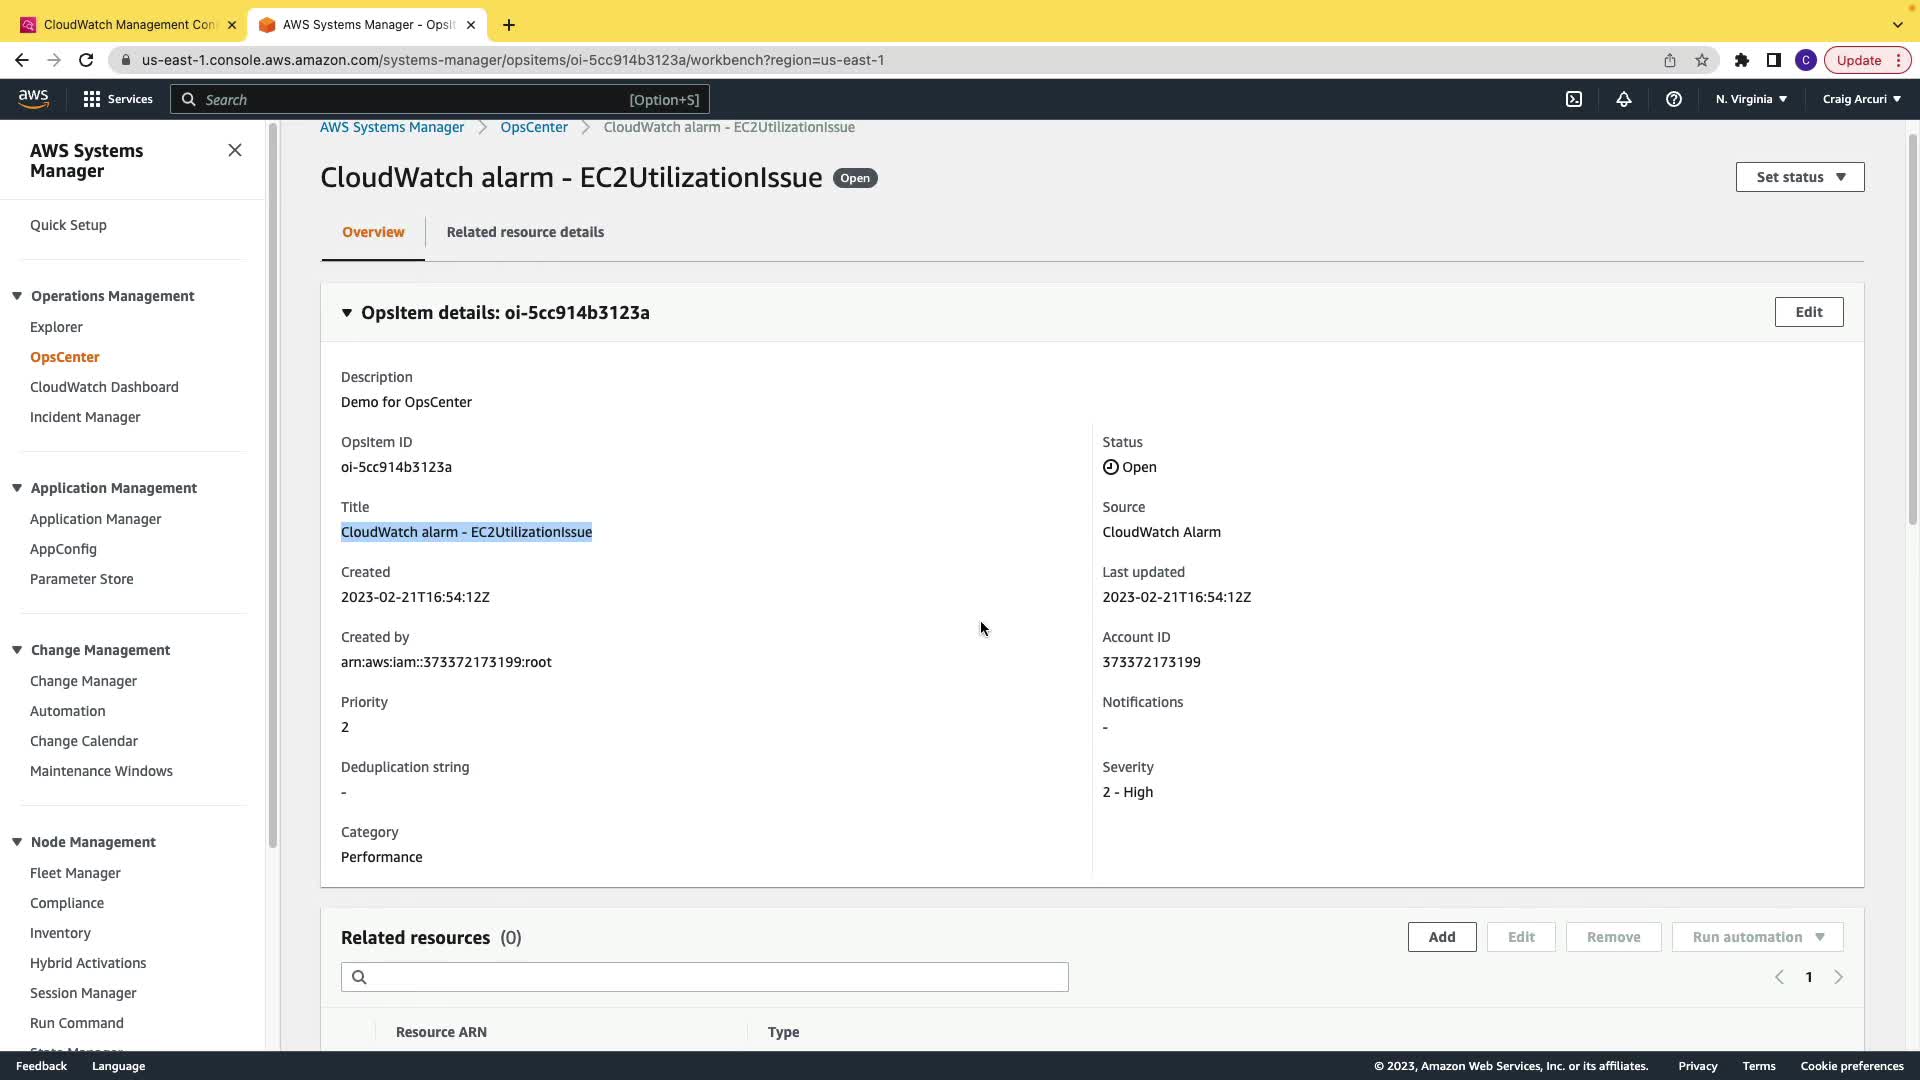Close the AWS Systems Manager sidebar
The width and height of the screenshot is (1920, 1080).
235,150
